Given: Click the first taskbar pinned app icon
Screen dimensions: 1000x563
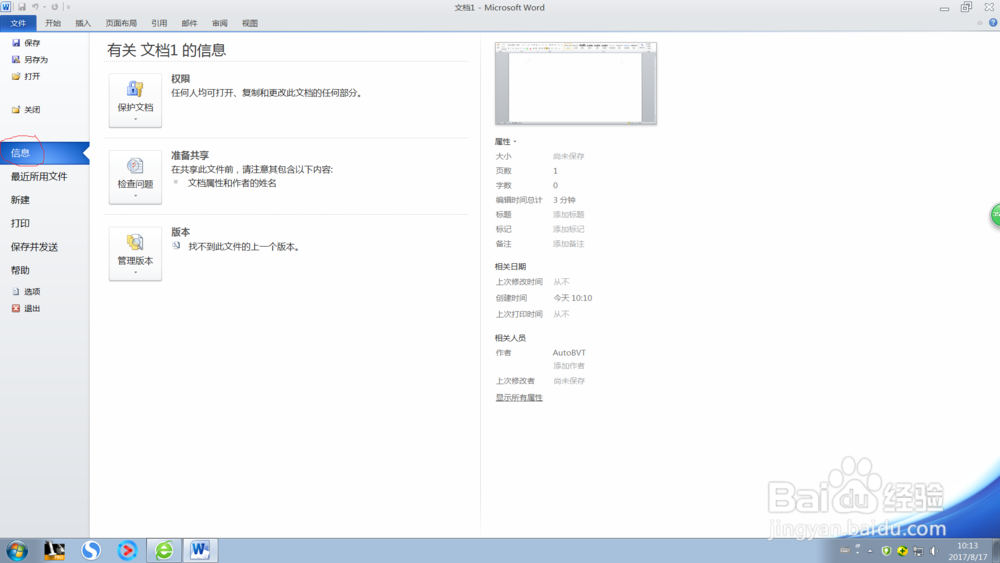Looking at the screenshot, I should point(54,550).
